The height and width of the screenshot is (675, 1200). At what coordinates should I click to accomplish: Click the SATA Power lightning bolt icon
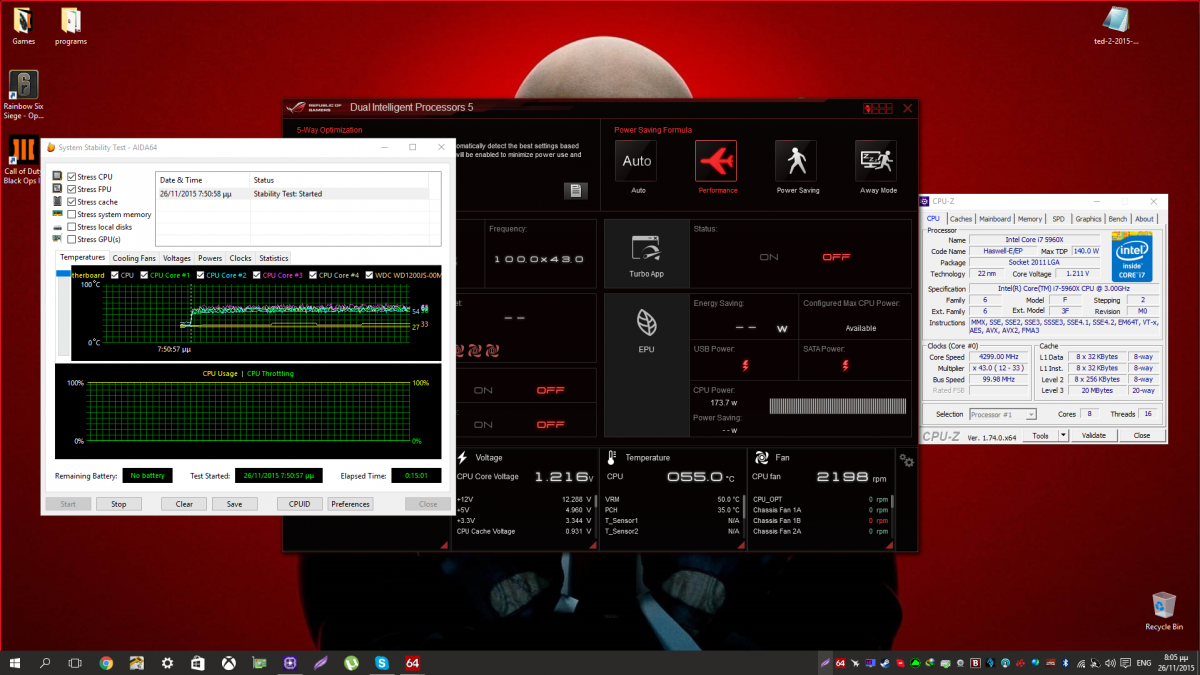846,366
